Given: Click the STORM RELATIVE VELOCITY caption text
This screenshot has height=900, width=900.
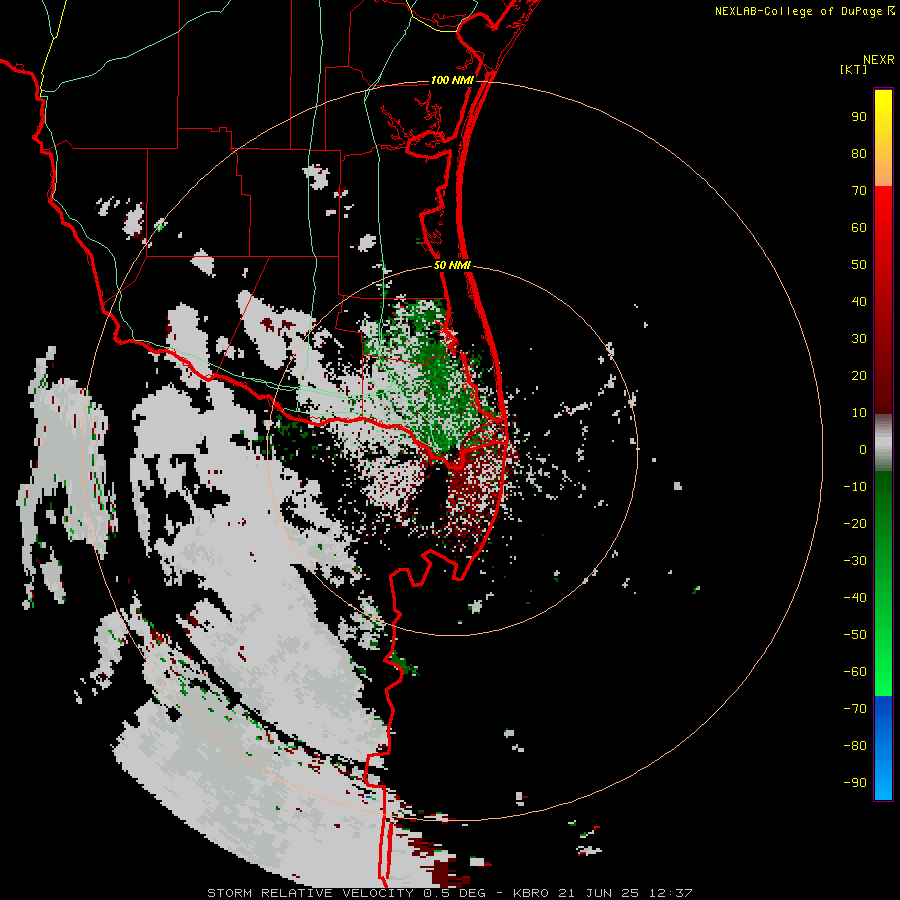Looking at the screenshot, I should click(313, 893).
